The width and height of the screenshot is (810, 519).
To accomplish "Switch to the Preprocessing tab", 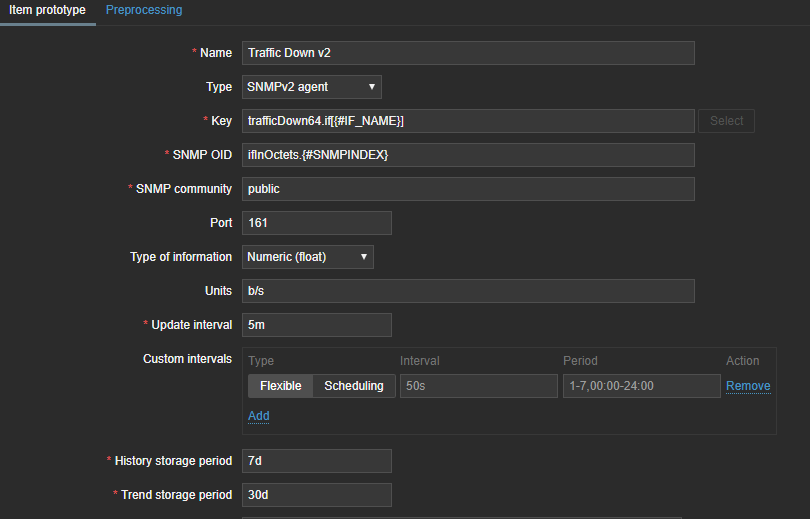I will [144, 10].
